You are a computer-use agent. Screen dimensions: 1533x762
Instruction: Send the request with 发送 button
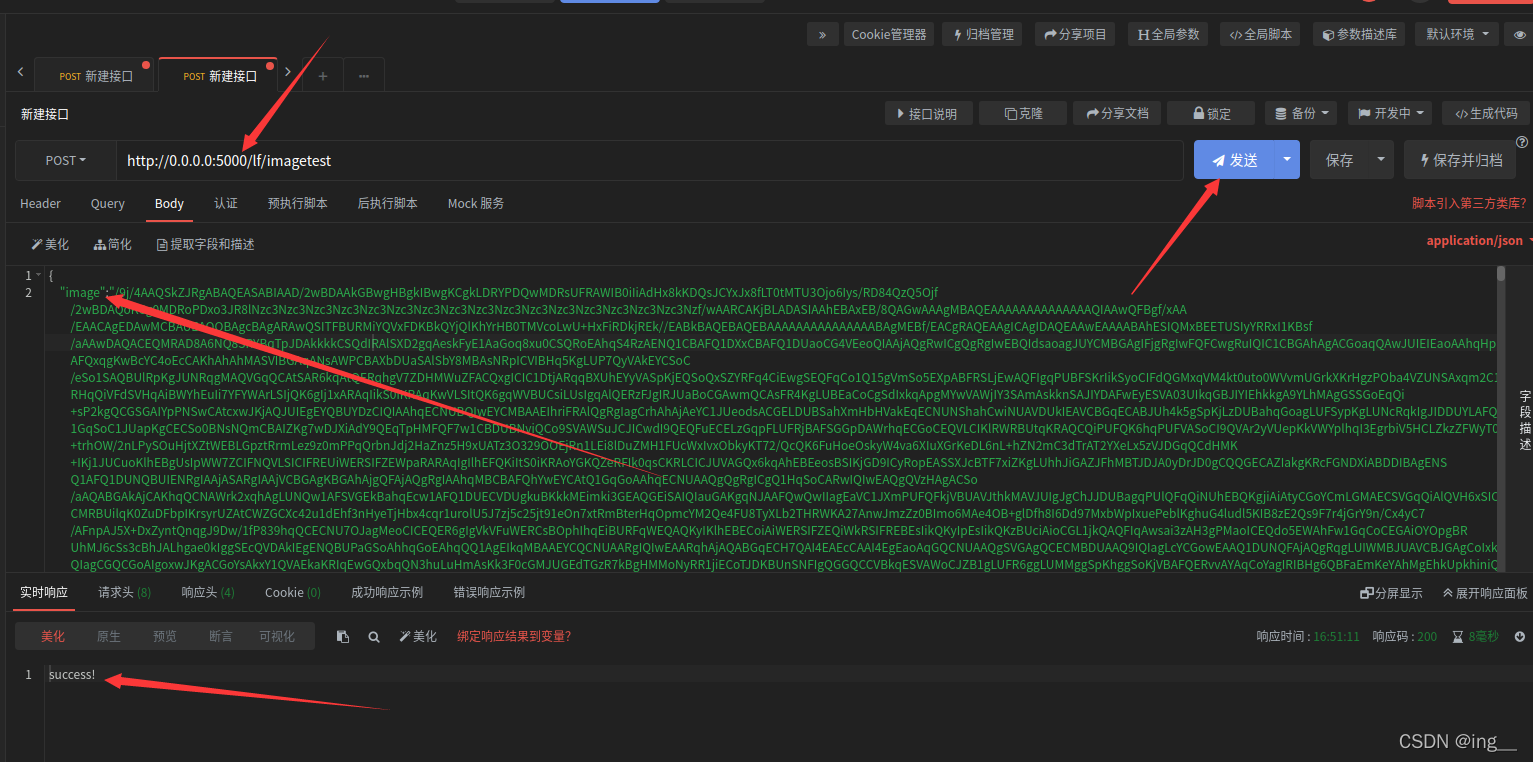pos(1234,160)
